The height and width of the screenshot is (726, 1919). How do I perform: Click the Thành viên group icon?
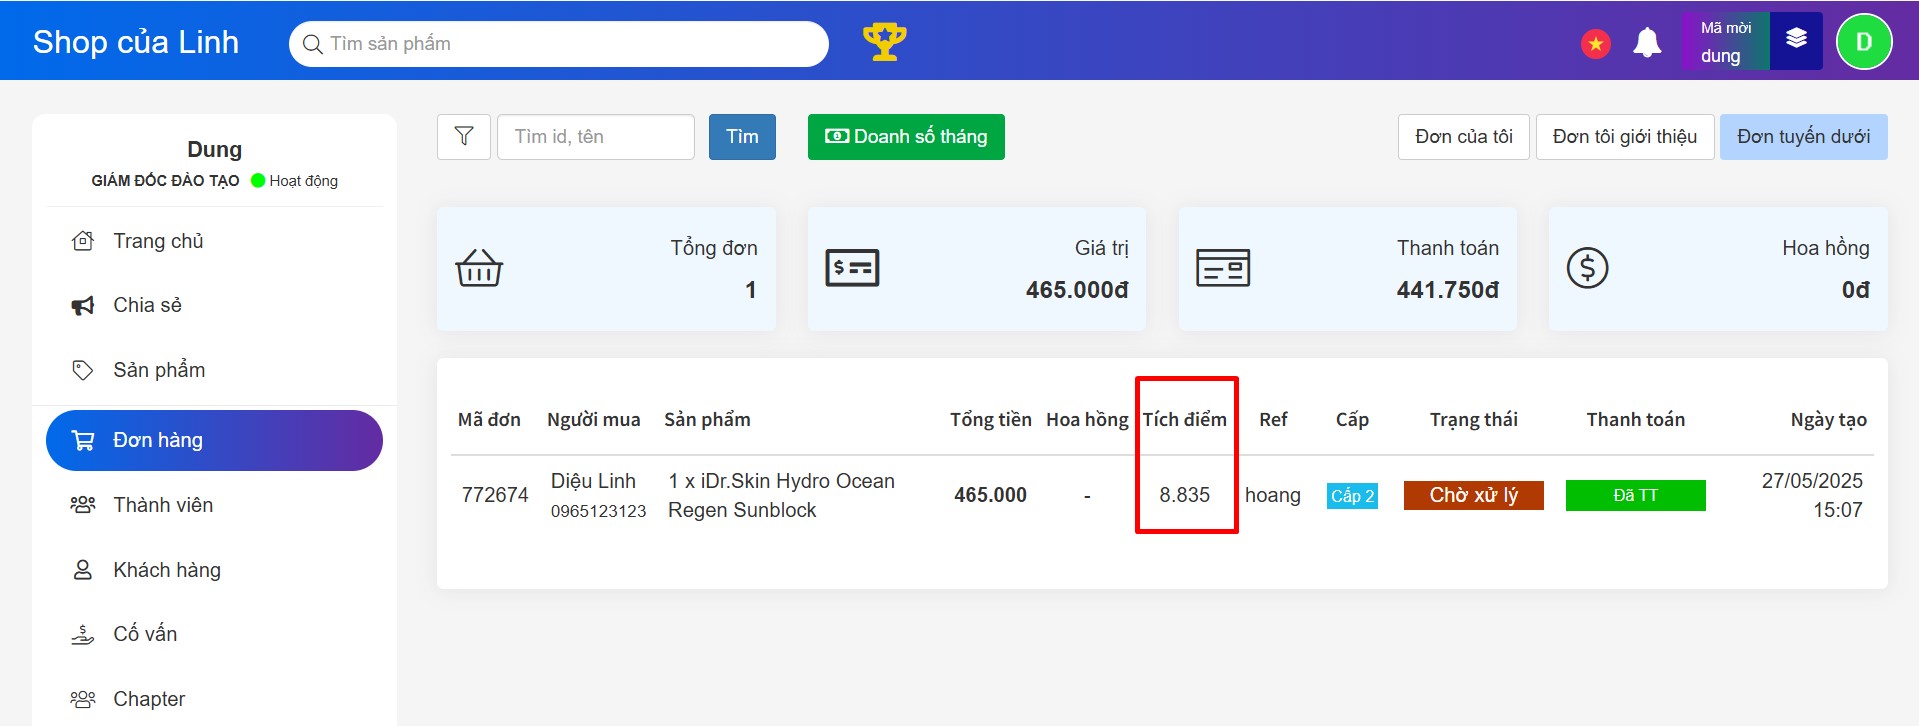pos(83,505)
